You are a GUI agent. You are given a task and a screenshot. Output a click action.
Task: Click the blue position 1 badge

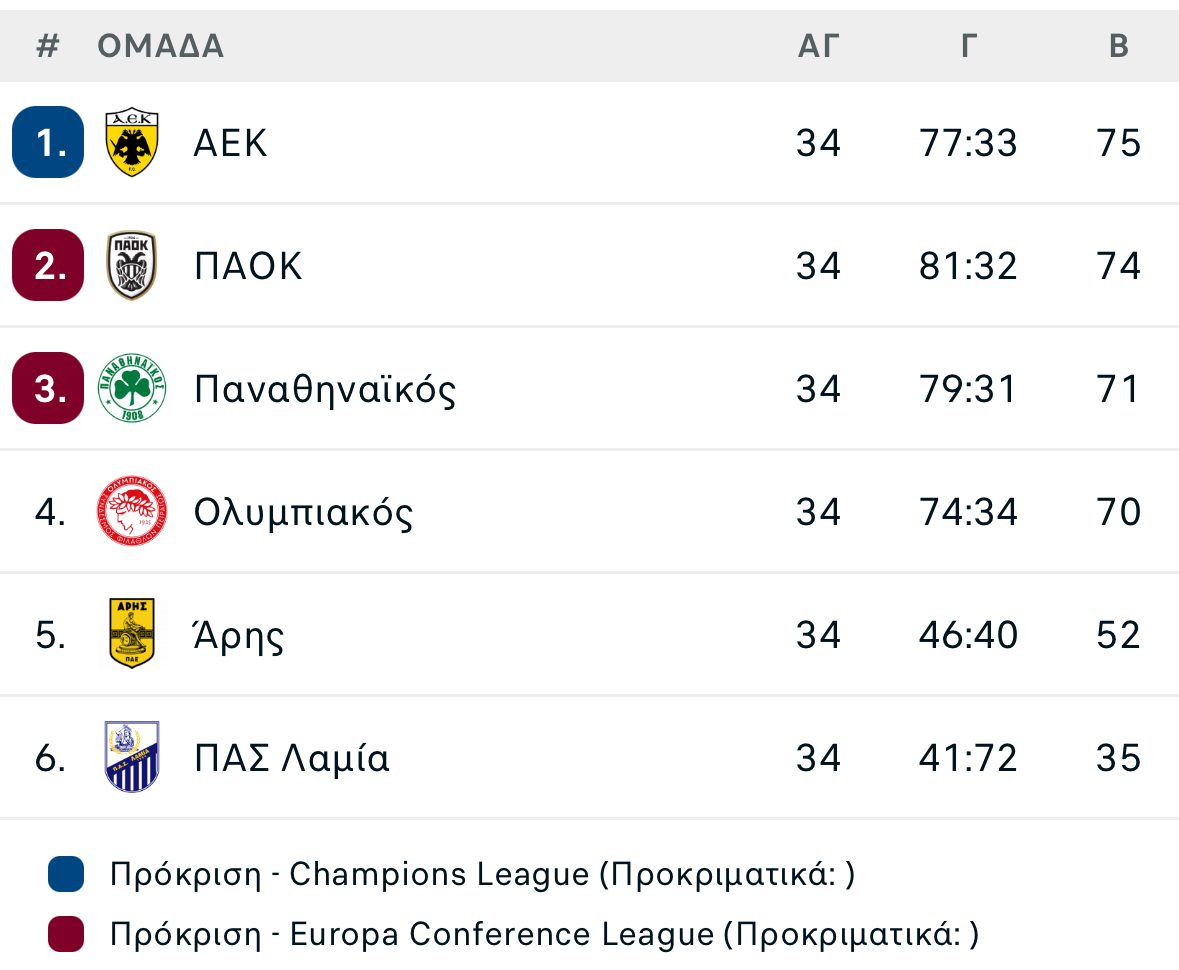[48, 143]
